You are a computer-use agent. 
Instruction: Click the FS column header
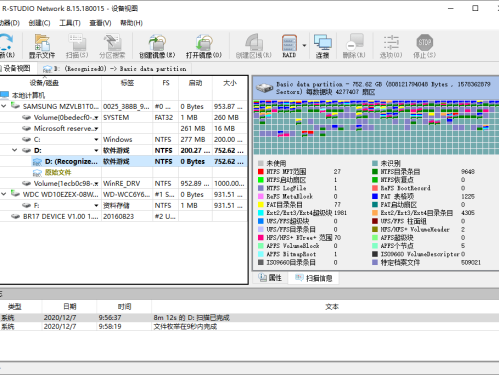(x=166, y=83)
